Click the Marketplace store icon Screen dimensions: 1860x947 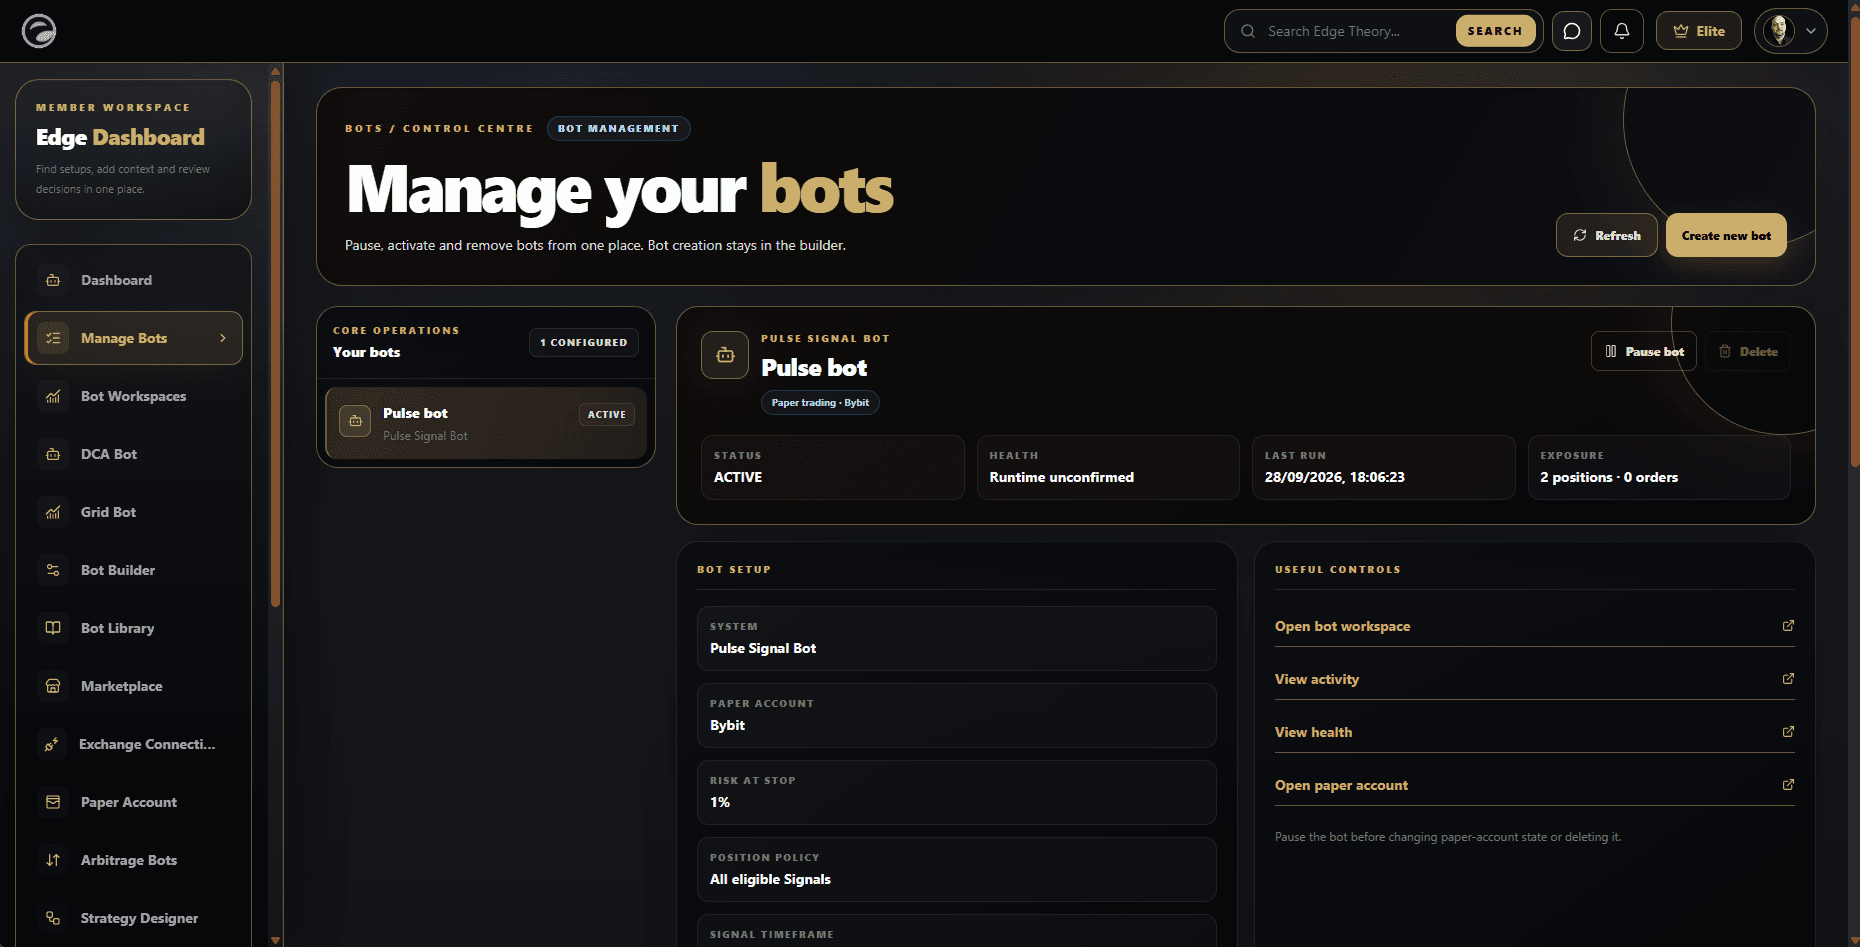(x=53, y=686)
